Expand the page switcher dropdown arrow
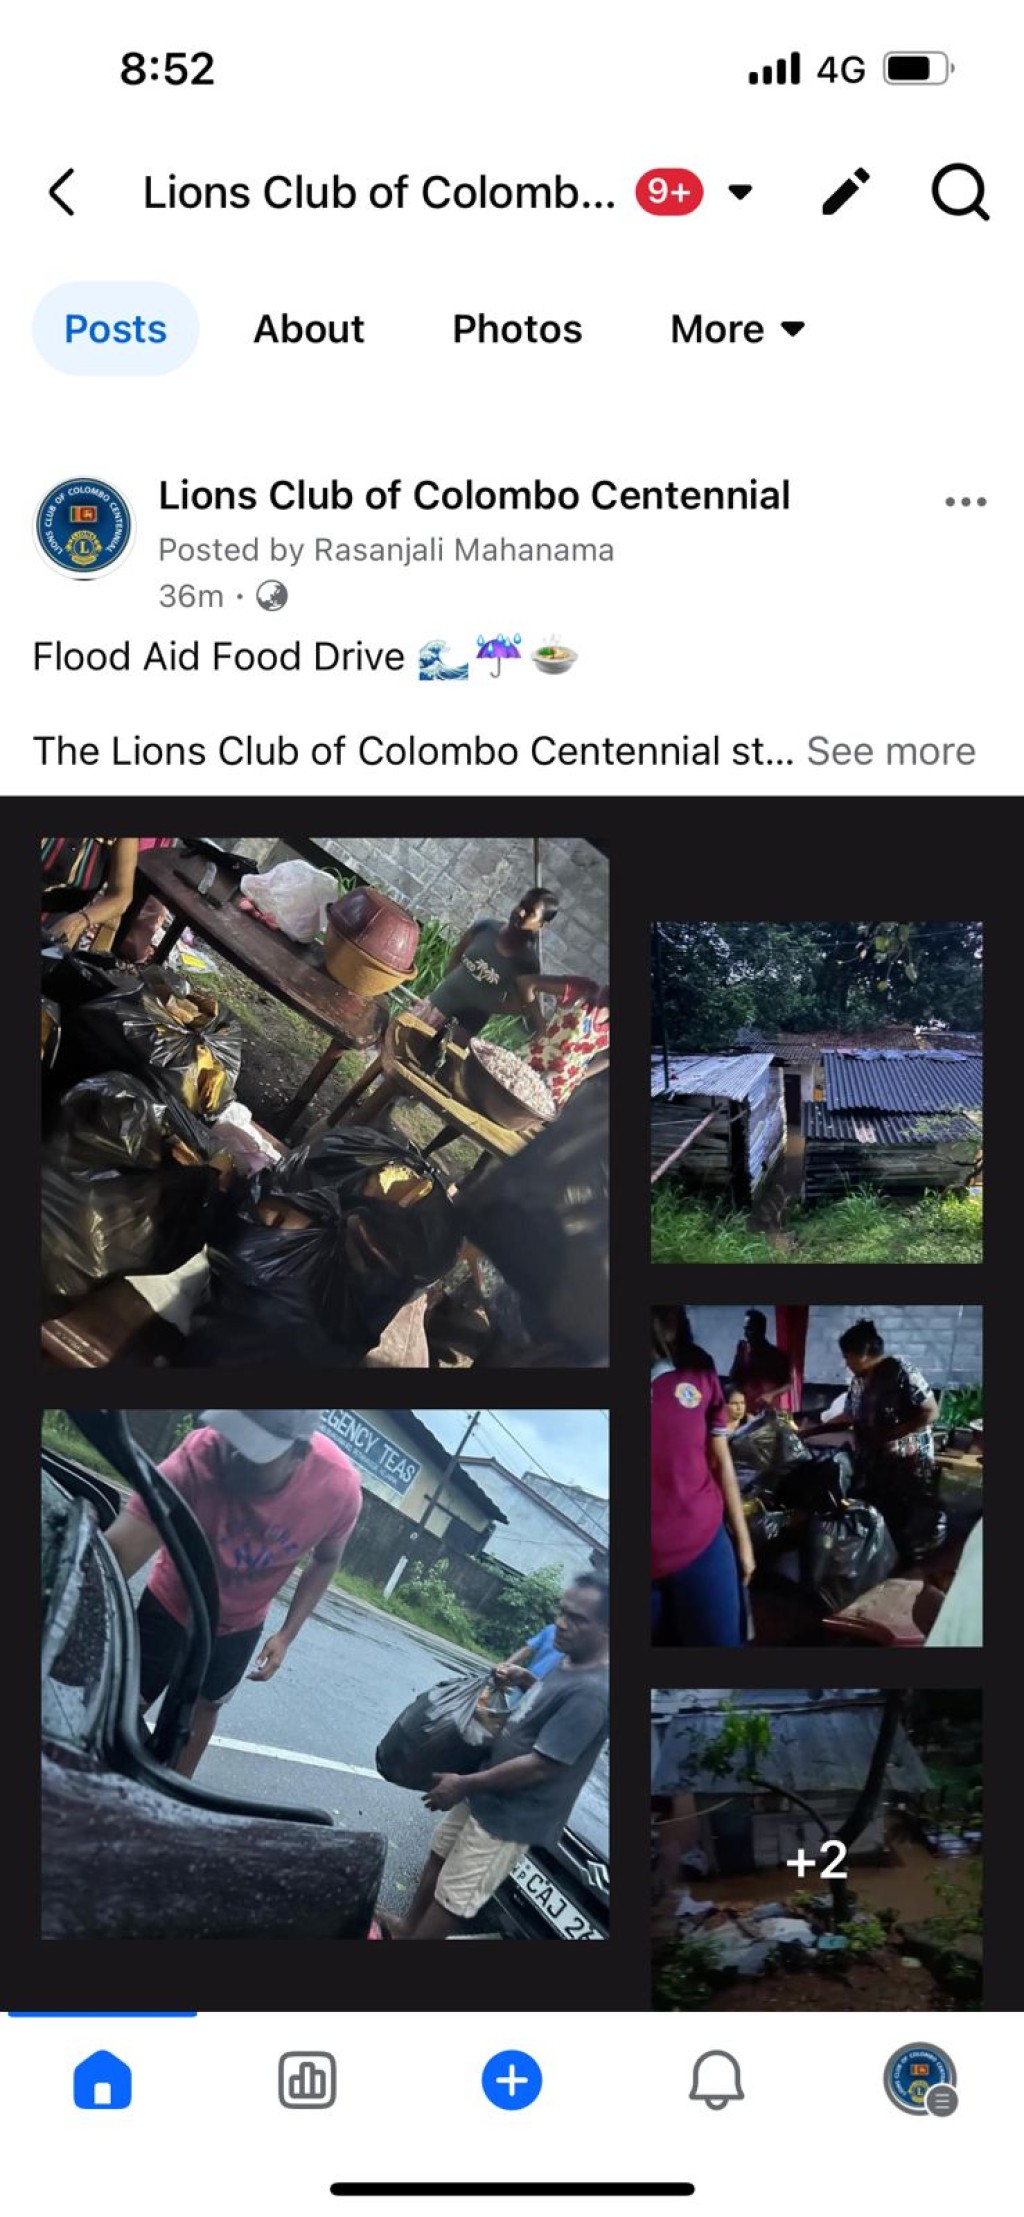 click(740, 191)
